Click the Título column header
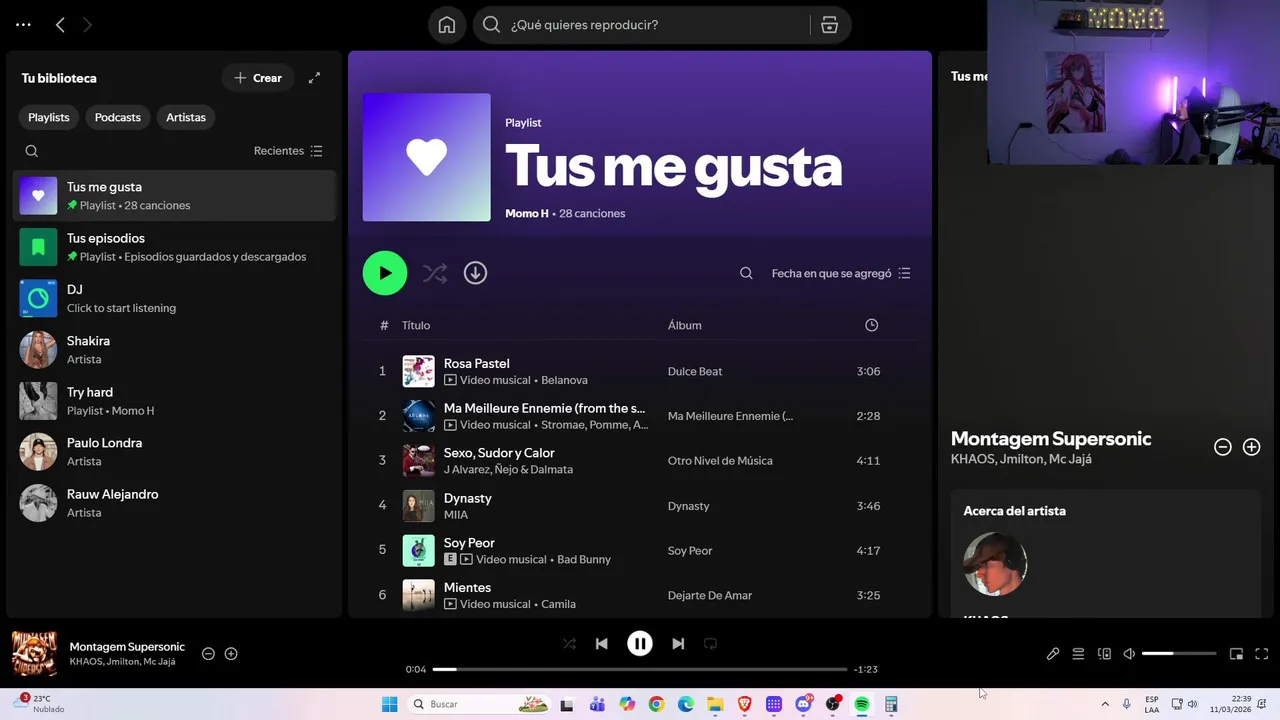 pos(416,325)
